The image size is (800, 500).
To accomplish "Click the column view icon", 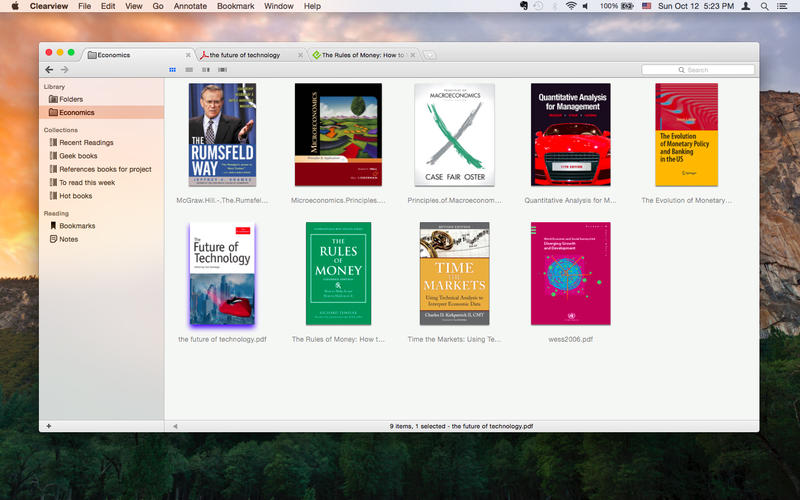I will click(x=206, y=70).
